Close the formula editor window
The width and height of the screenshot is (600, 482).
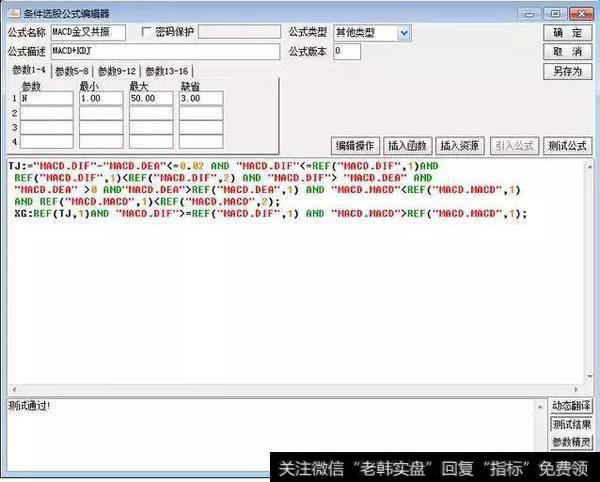tap(581, 14)
